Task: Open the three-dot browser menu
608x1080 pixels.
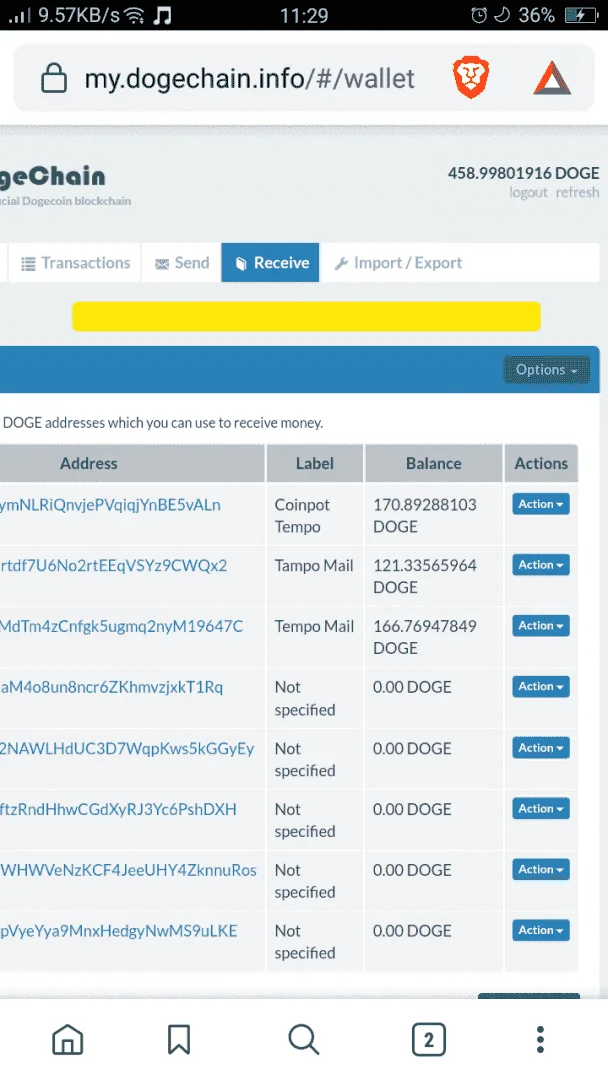Action: [541, 1039]
